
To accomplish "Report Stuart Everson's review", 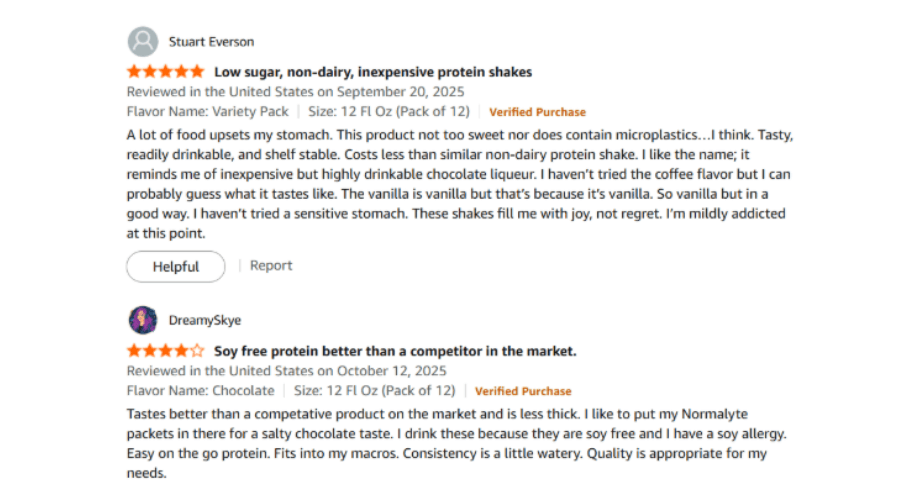I will click(271, 266).
